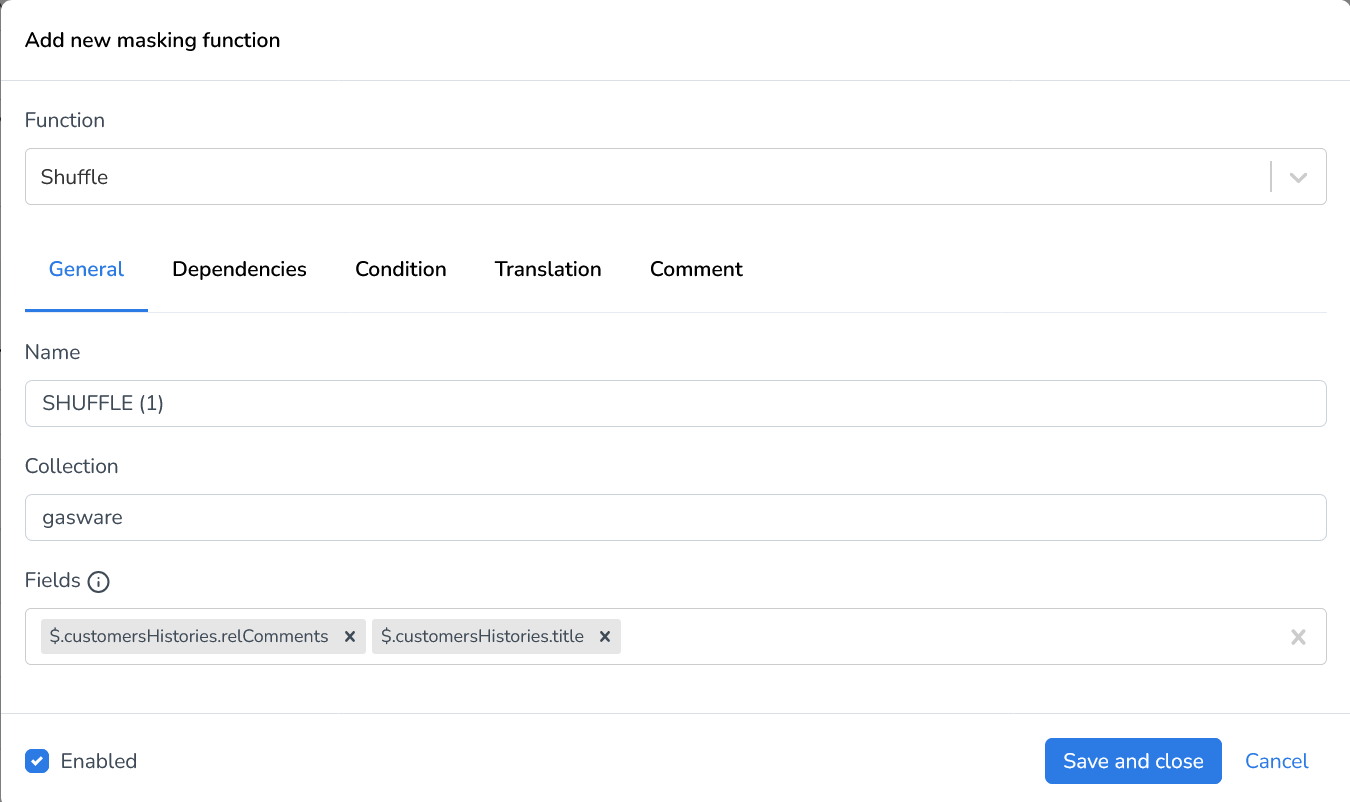
Task: Click the Cancel link
Action: coord(1276,761)
